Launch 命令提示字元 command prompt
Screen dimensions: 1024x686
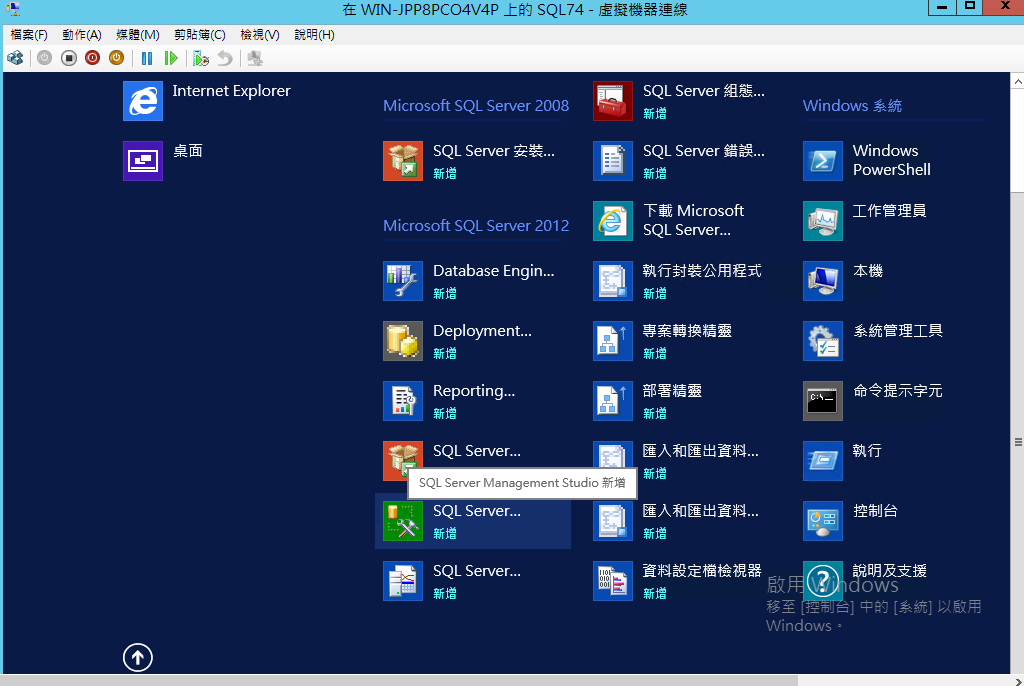click(873, 401)
